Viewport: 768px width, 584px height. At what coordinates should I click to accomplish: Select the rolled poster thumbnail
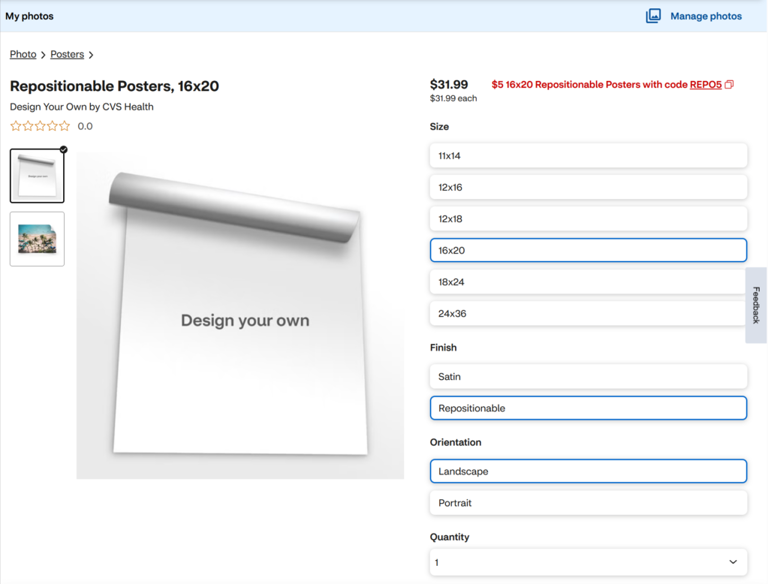click(37, 176)
